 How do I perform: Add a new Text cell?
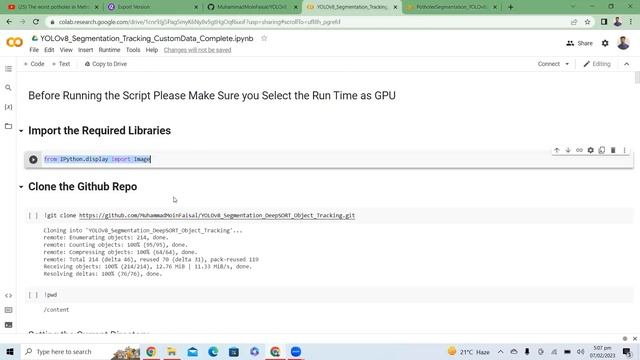click(61, 64)
